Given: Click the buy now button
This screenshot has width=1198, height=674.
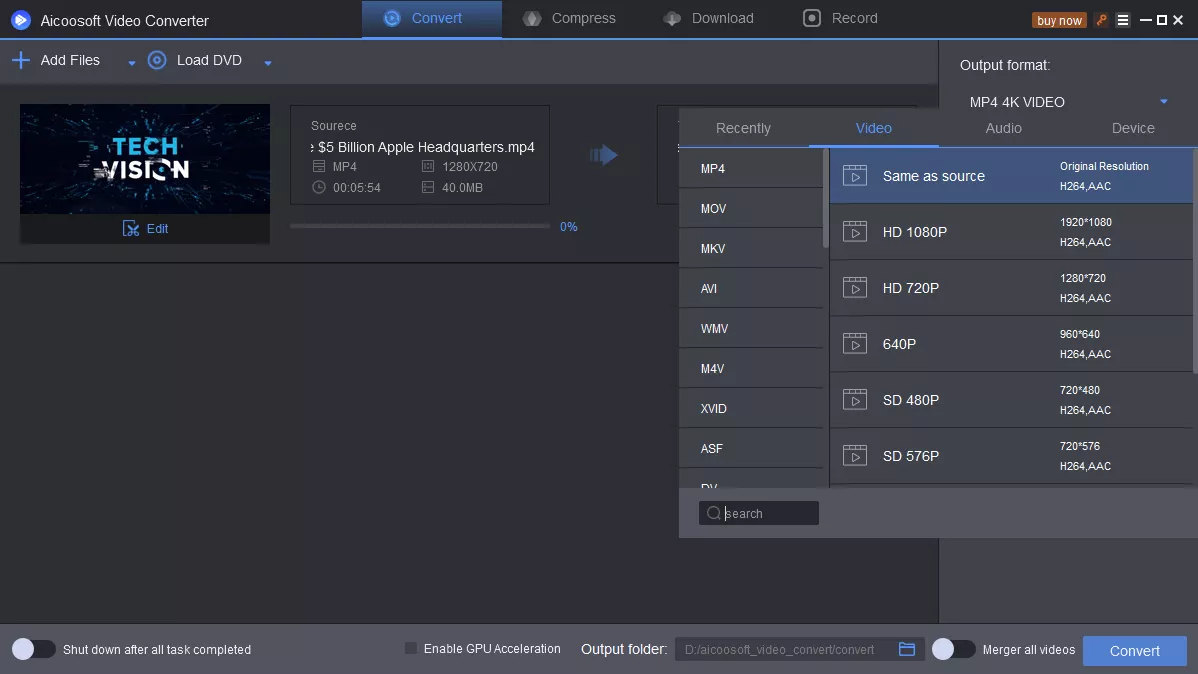Looking at the screenshot, I should [1059, 20].
